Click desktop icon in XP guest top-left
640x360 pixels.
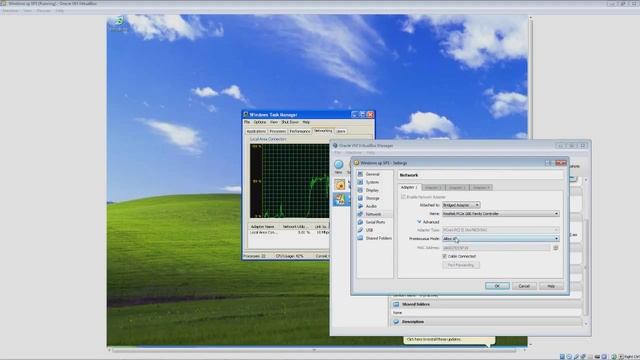[118, 24]
